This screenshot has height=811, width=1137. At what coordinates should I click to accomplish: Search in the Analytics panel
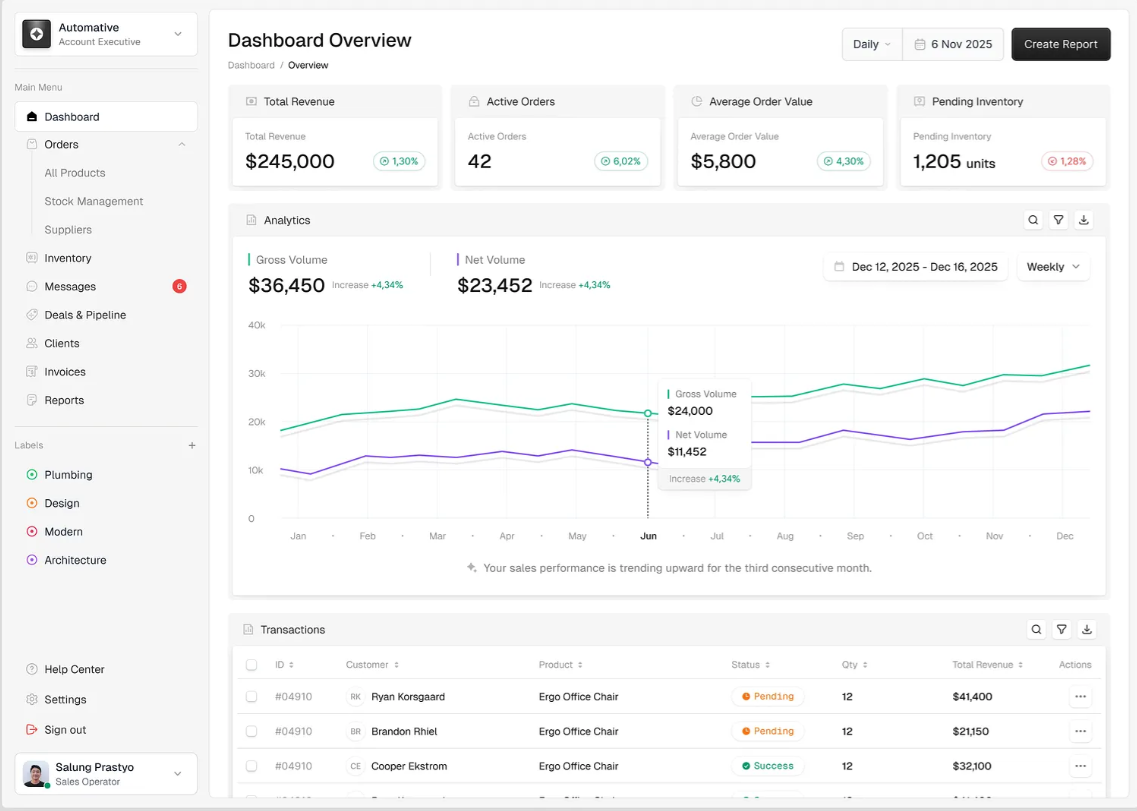(1033, 220)
